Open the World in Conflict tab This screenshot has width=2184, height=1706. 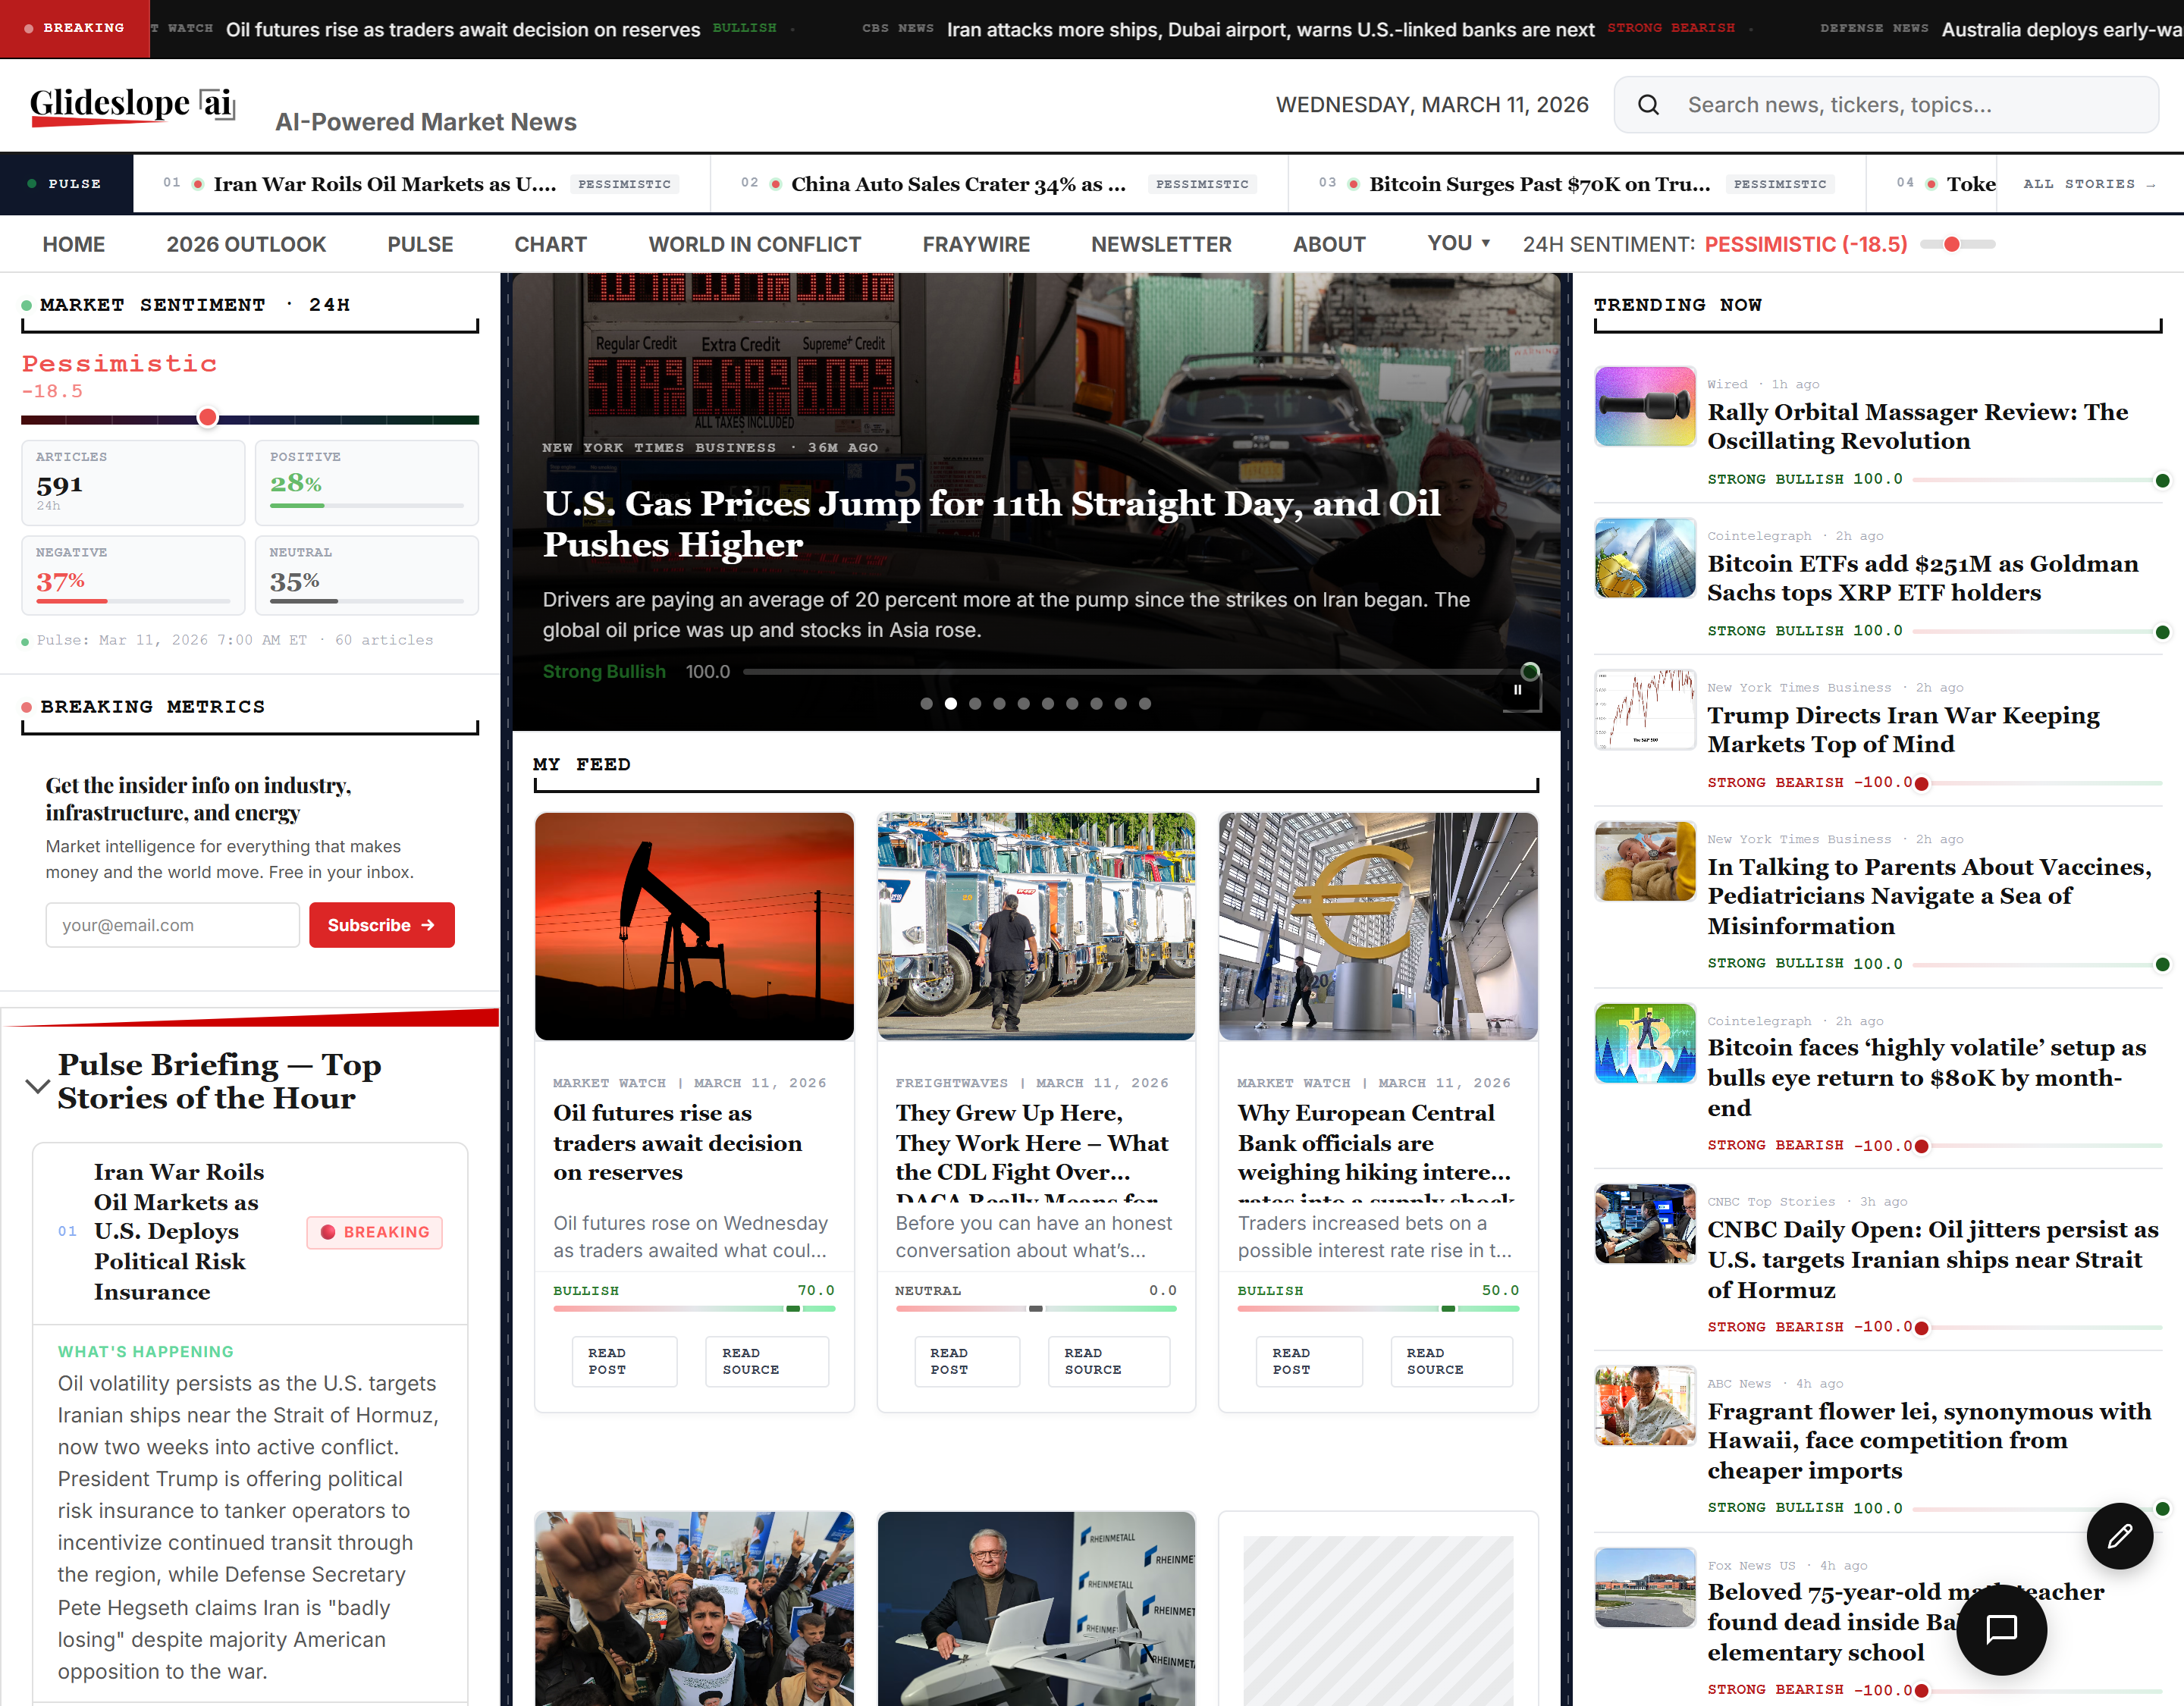[754, 244]
